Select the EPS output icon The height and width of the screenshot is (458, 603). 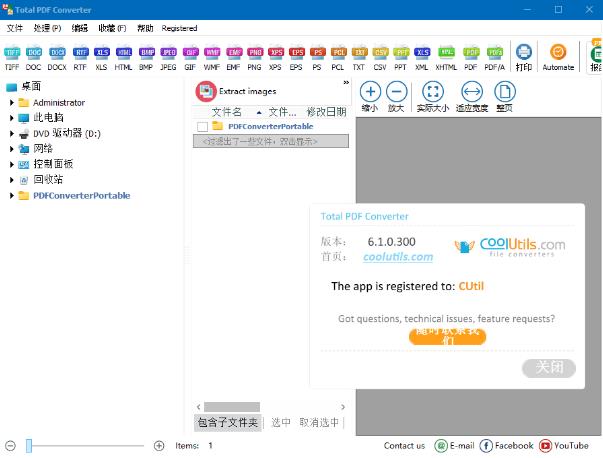click(297, 58)
